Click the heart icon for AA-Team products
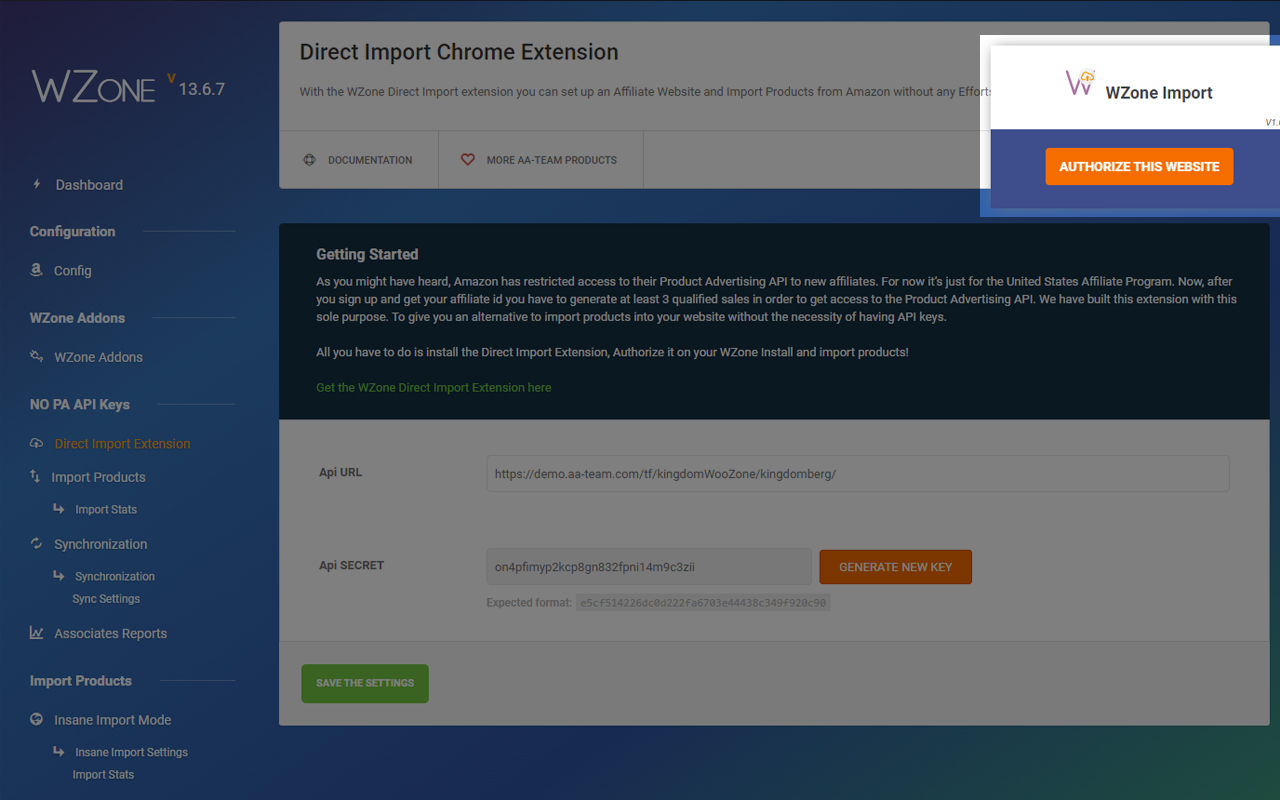This screenshot has height=800, width=1280. click(x=467, y=160)
